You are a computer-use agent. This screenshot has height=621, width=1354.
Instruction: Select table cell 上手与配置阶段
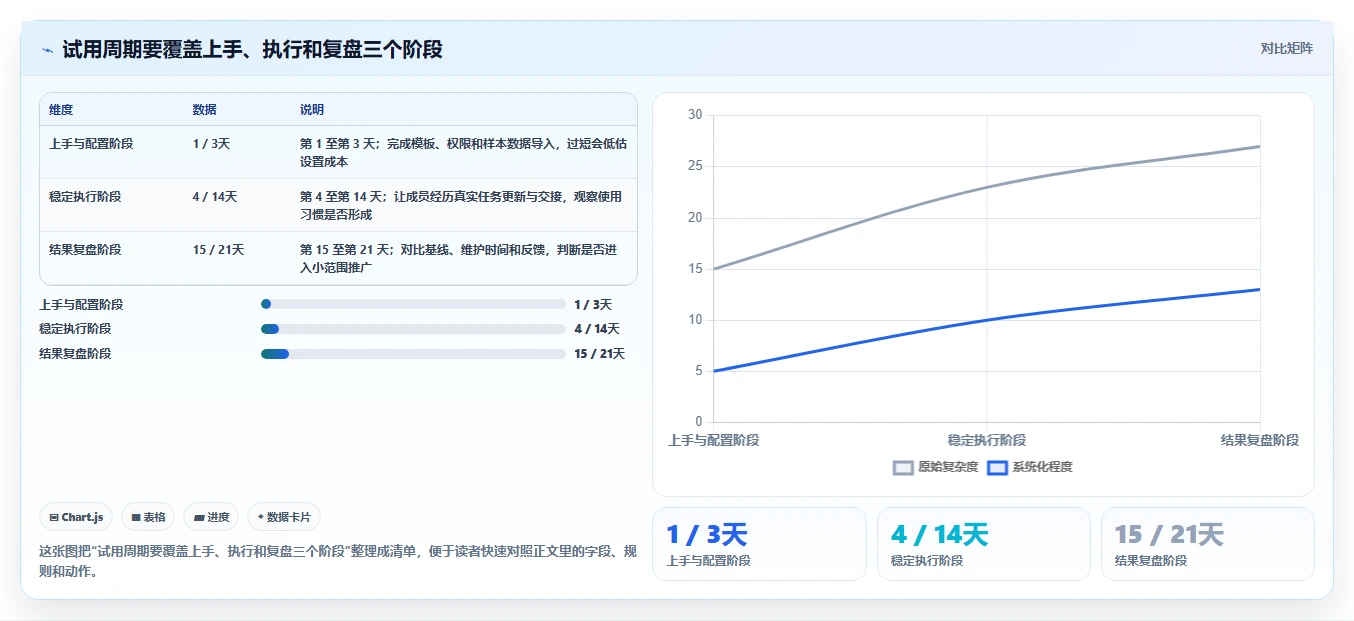click(x=91, y=144)
